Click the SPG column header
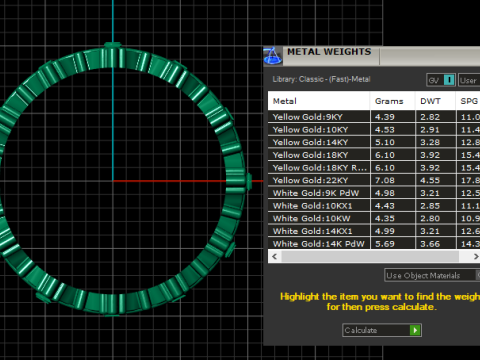Viewport: 480px width, 360px height. [468, 101]
